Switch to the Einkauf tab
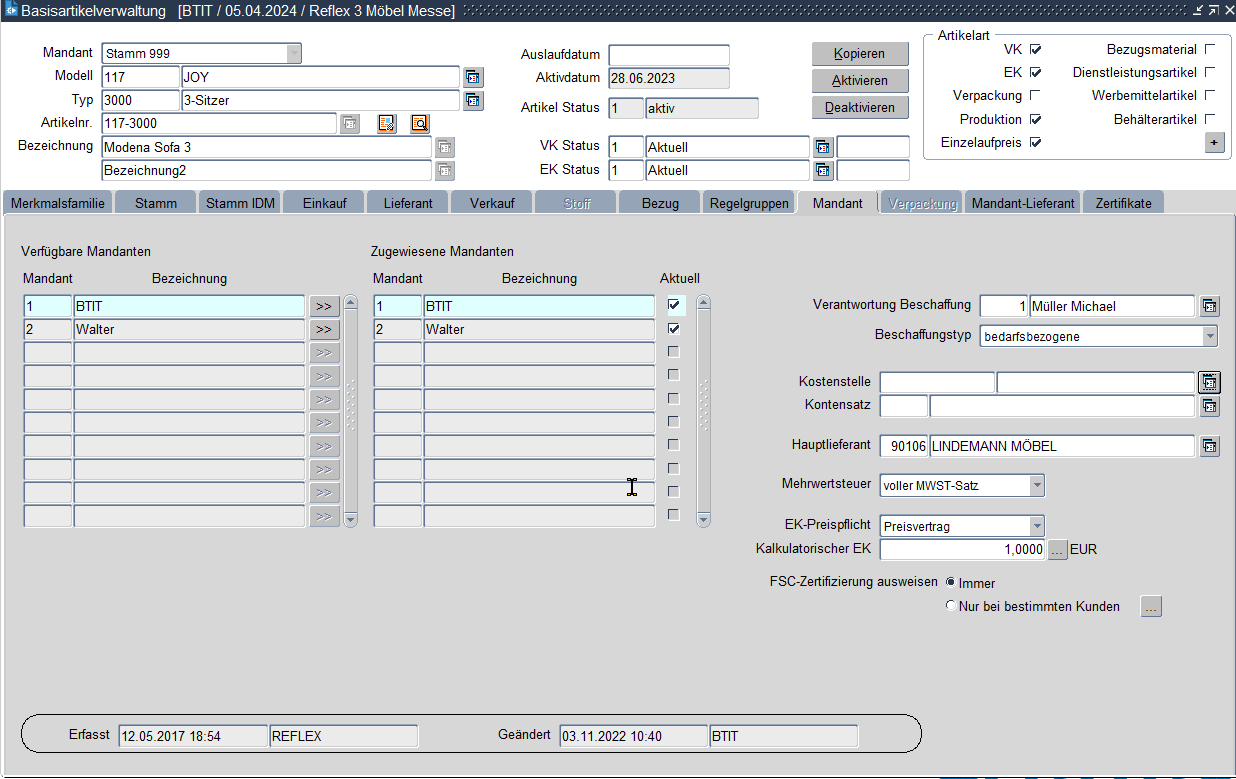 [x=324, y=203]
